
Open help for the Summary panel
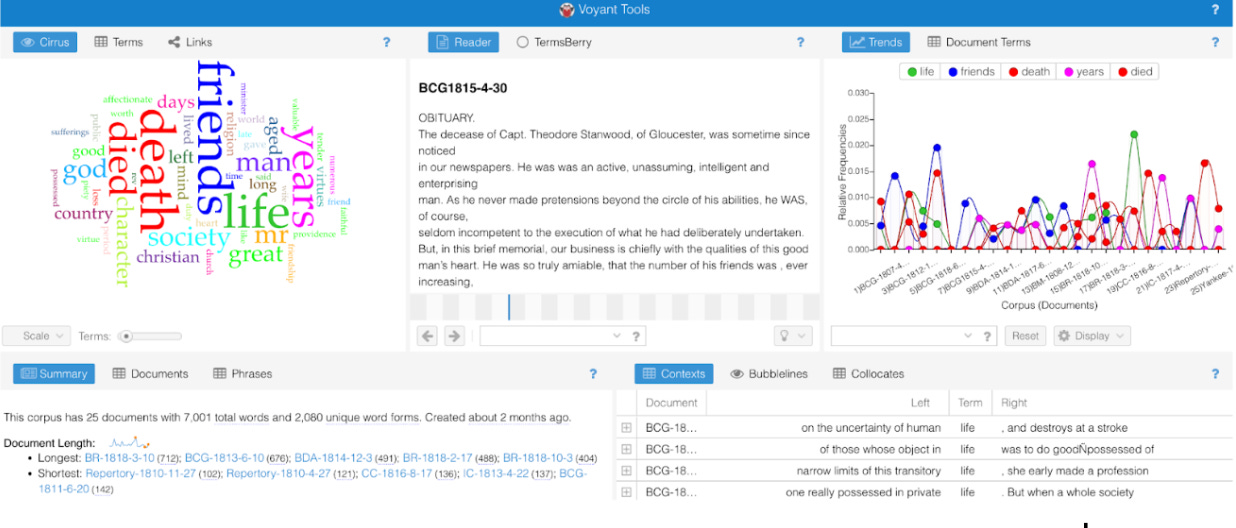[593, 374]
